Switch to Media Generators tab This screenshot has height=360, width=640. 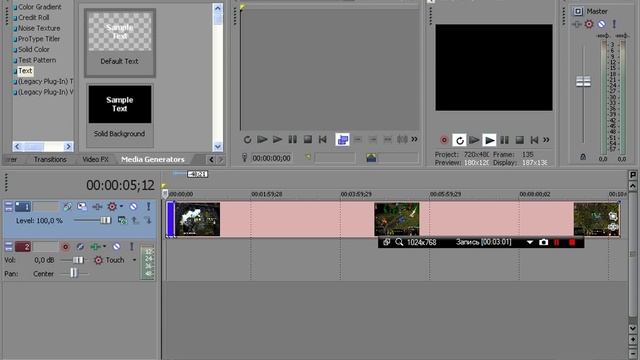click(153, 160)
